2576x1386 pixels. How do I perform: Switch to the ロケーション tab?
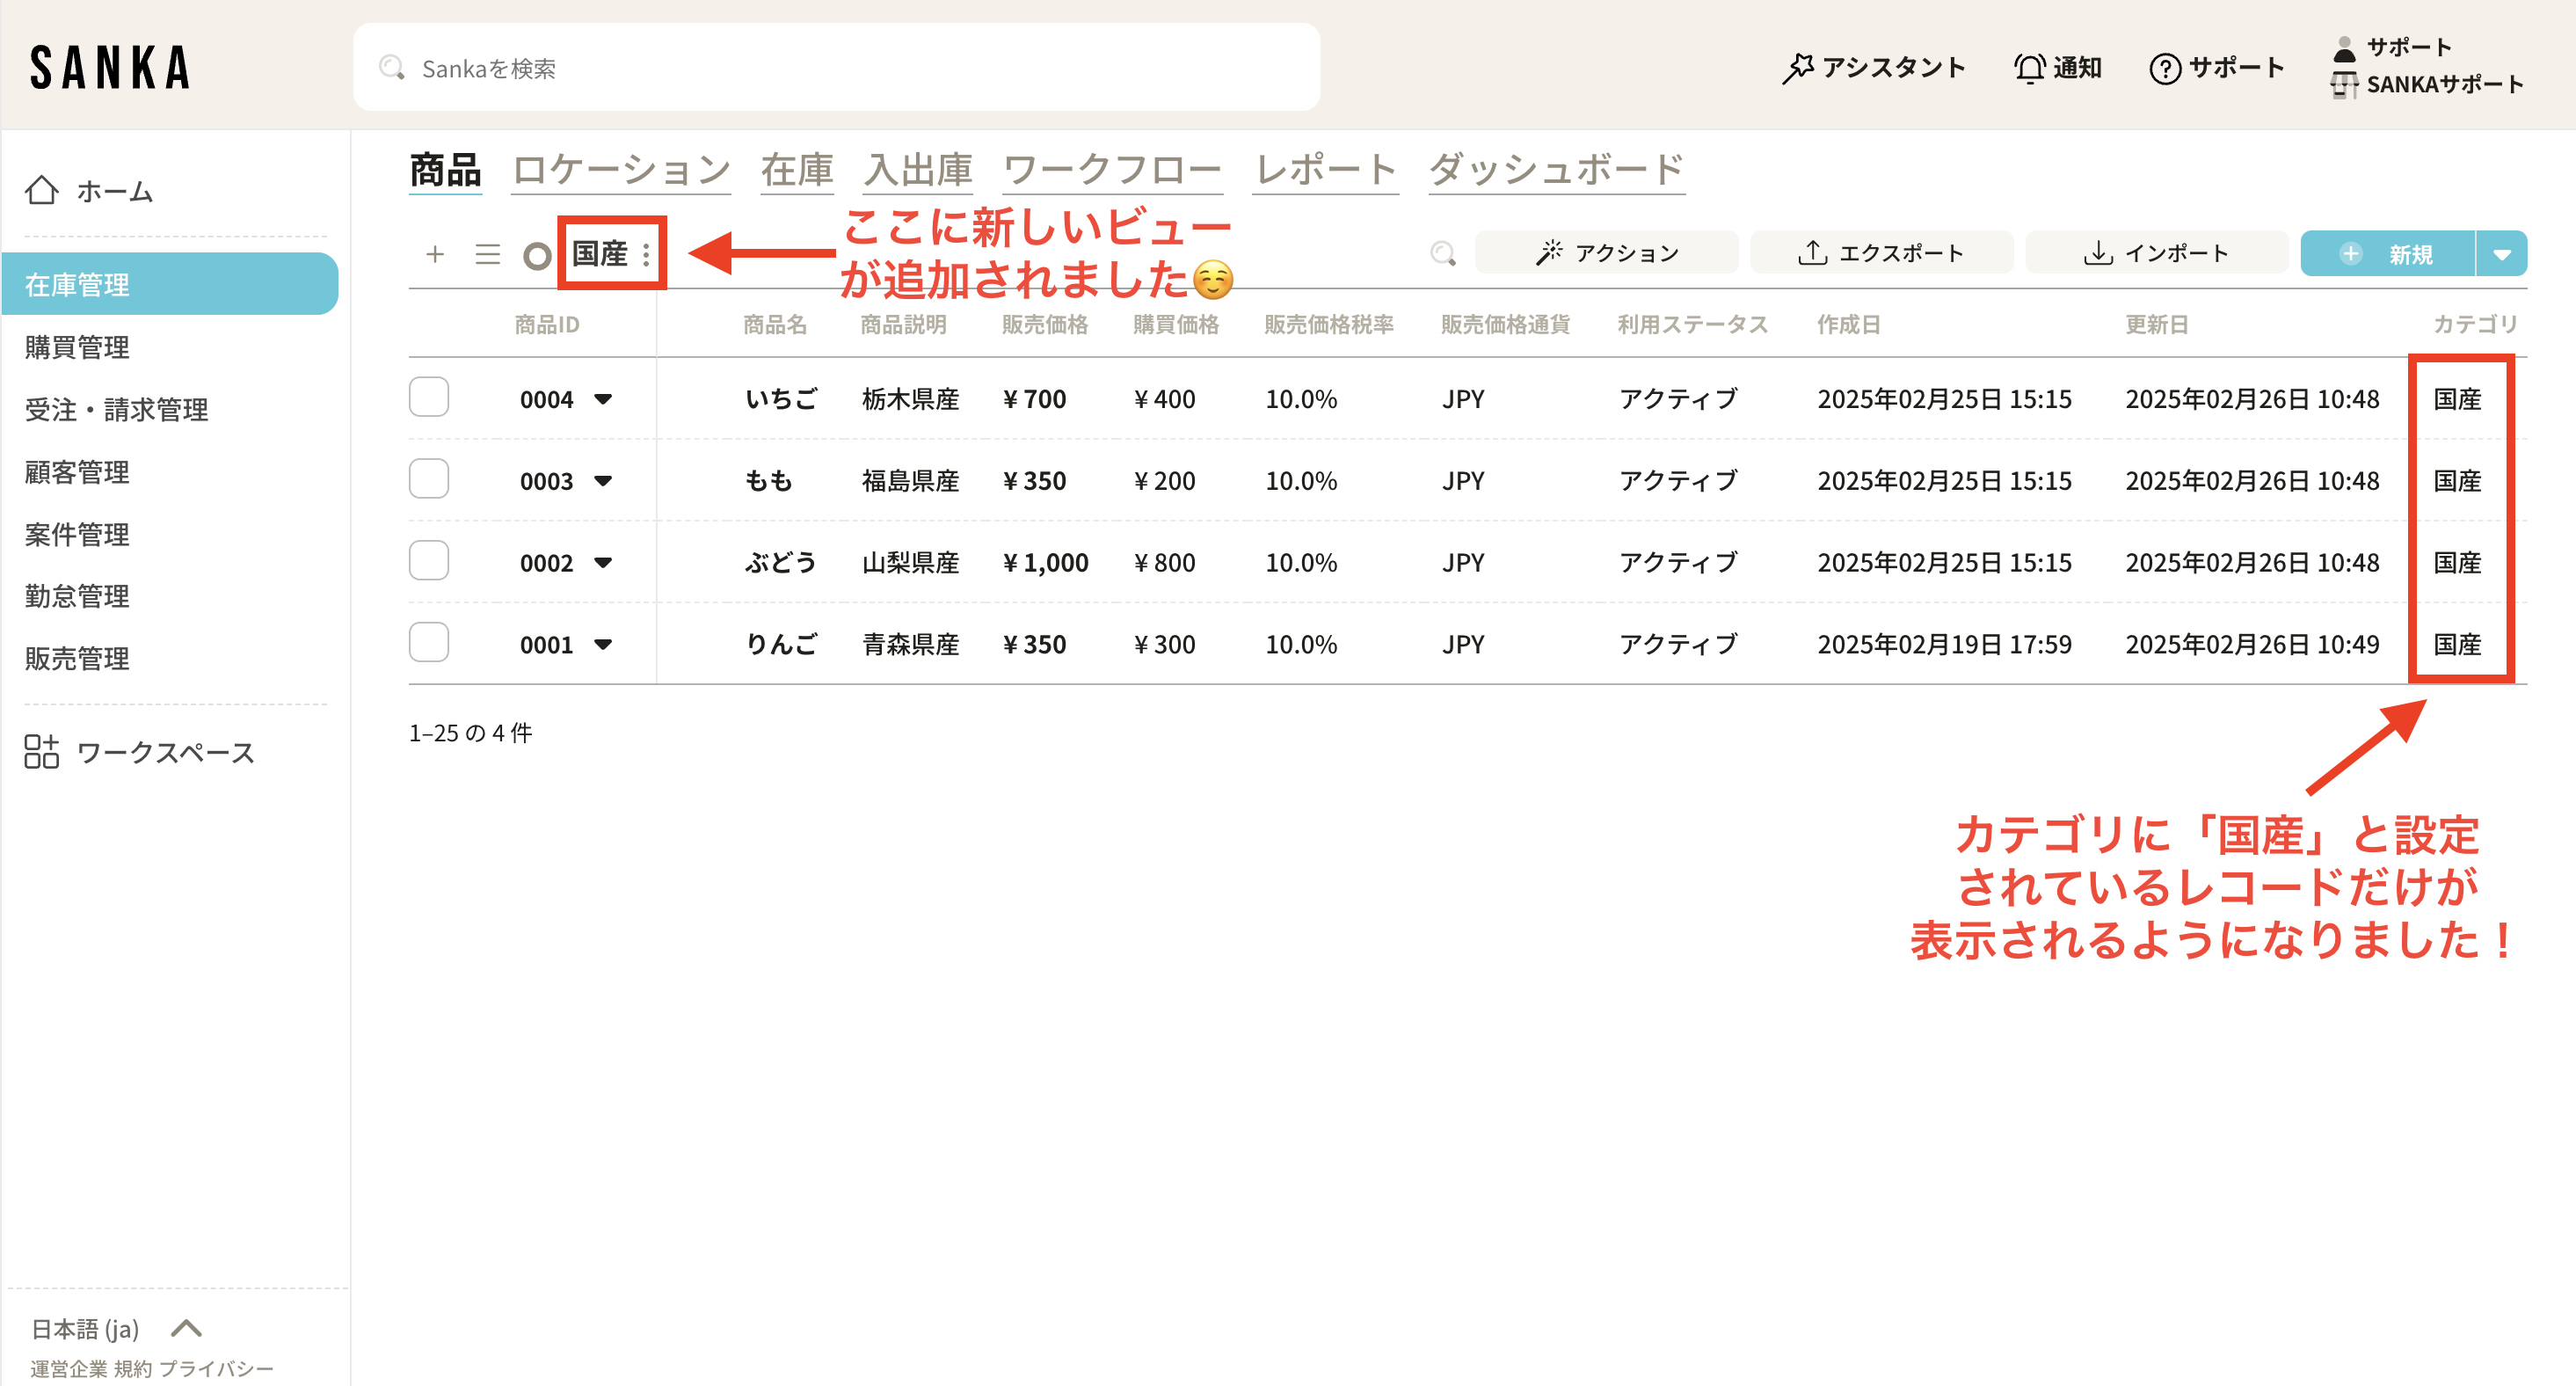click(x=621, y=170)
